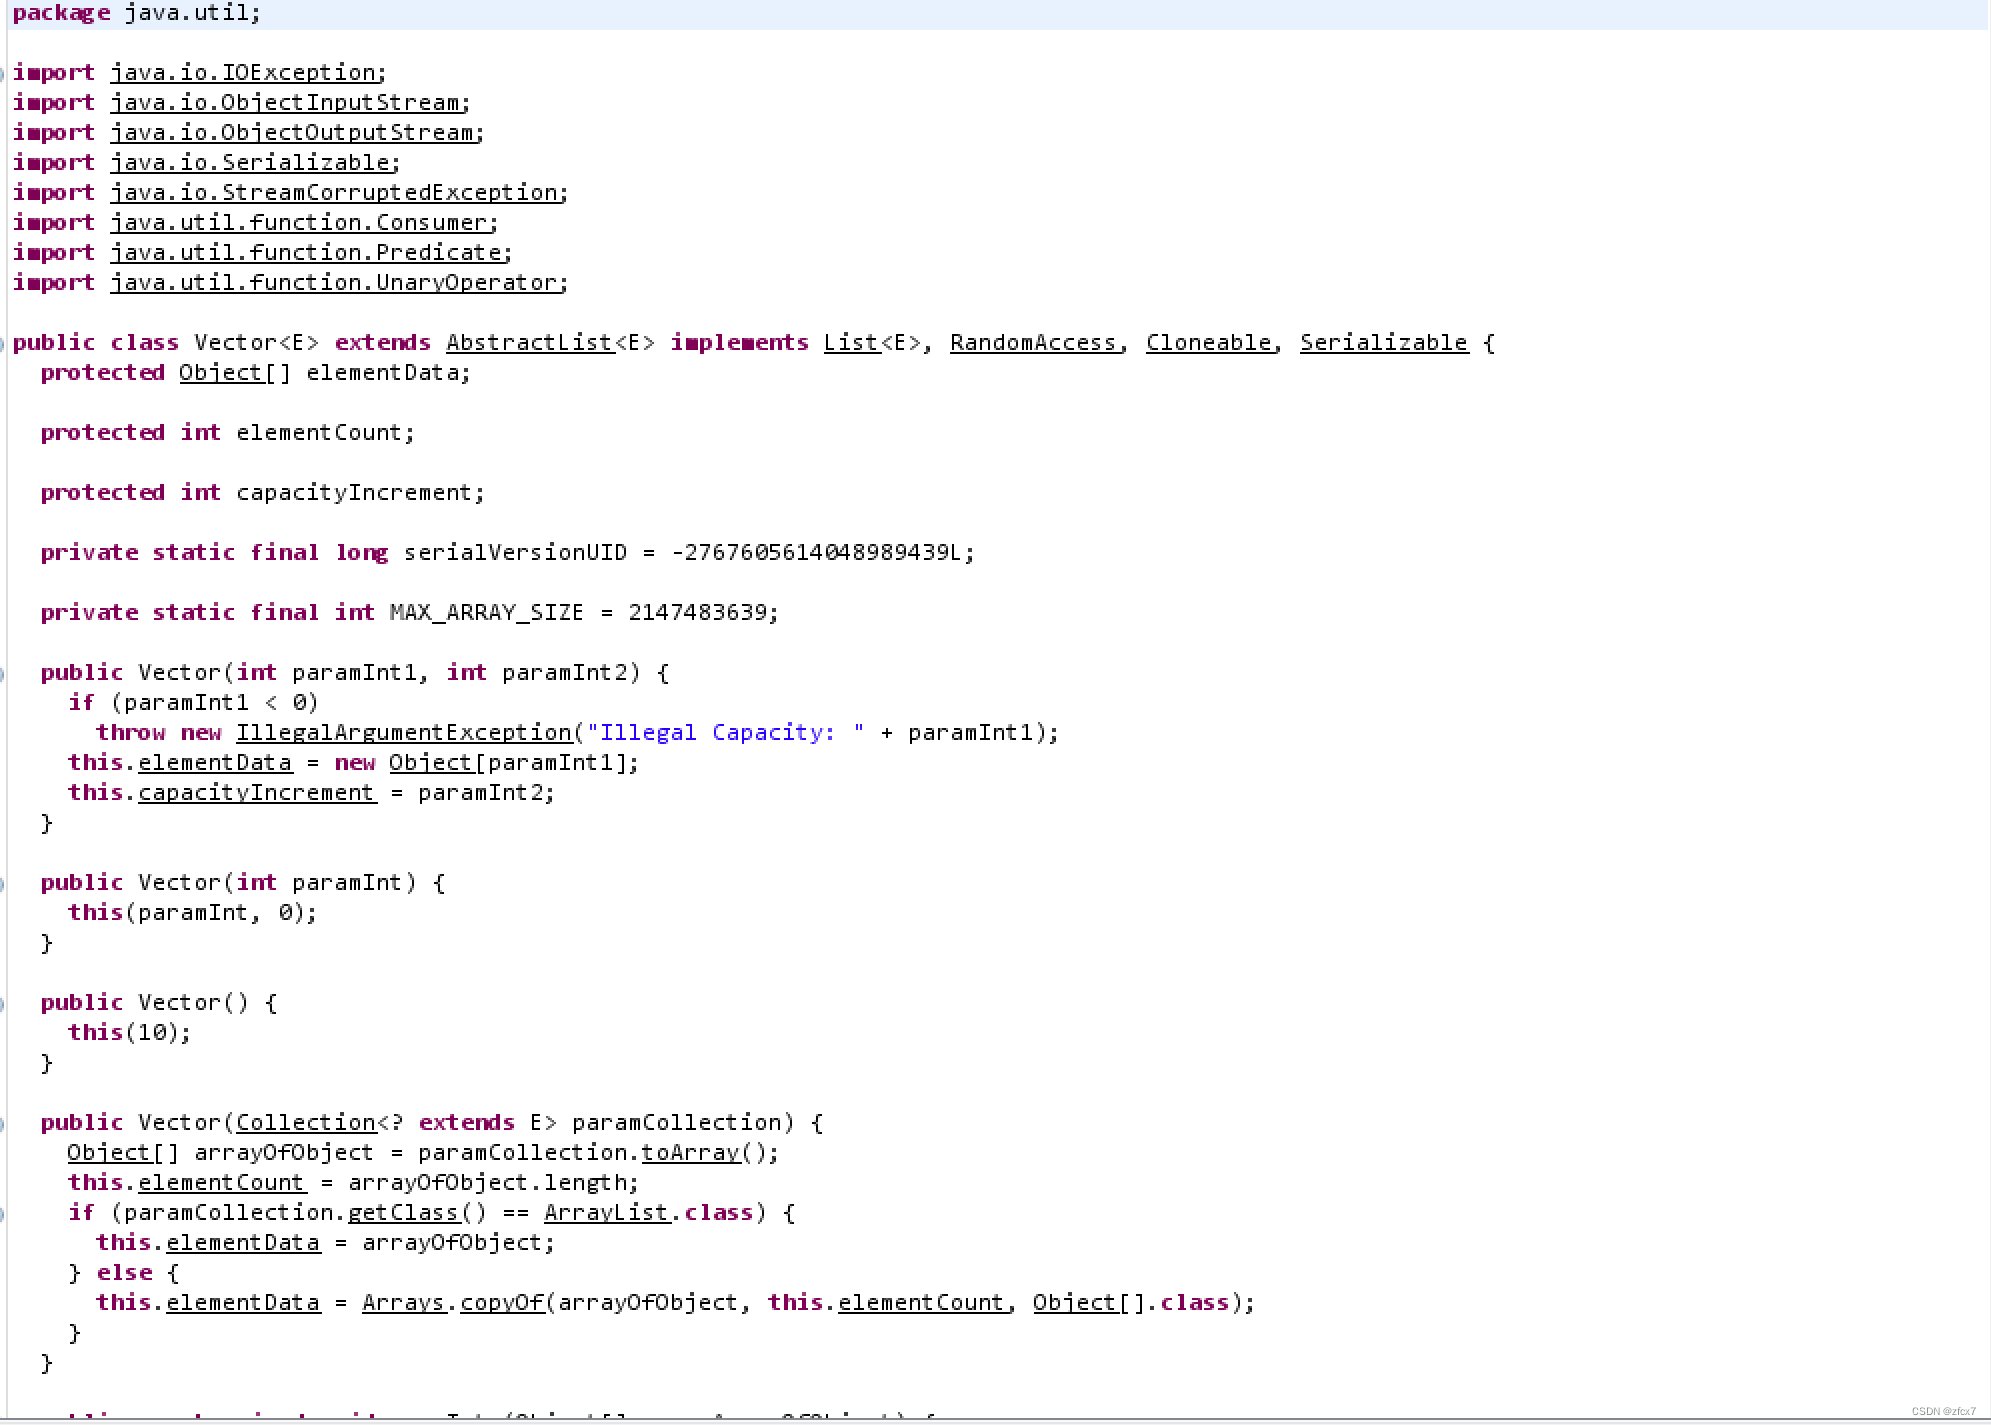Collapse the Vector(int paramInt1, int paramInt2) constructor fold

coord(2,673)
